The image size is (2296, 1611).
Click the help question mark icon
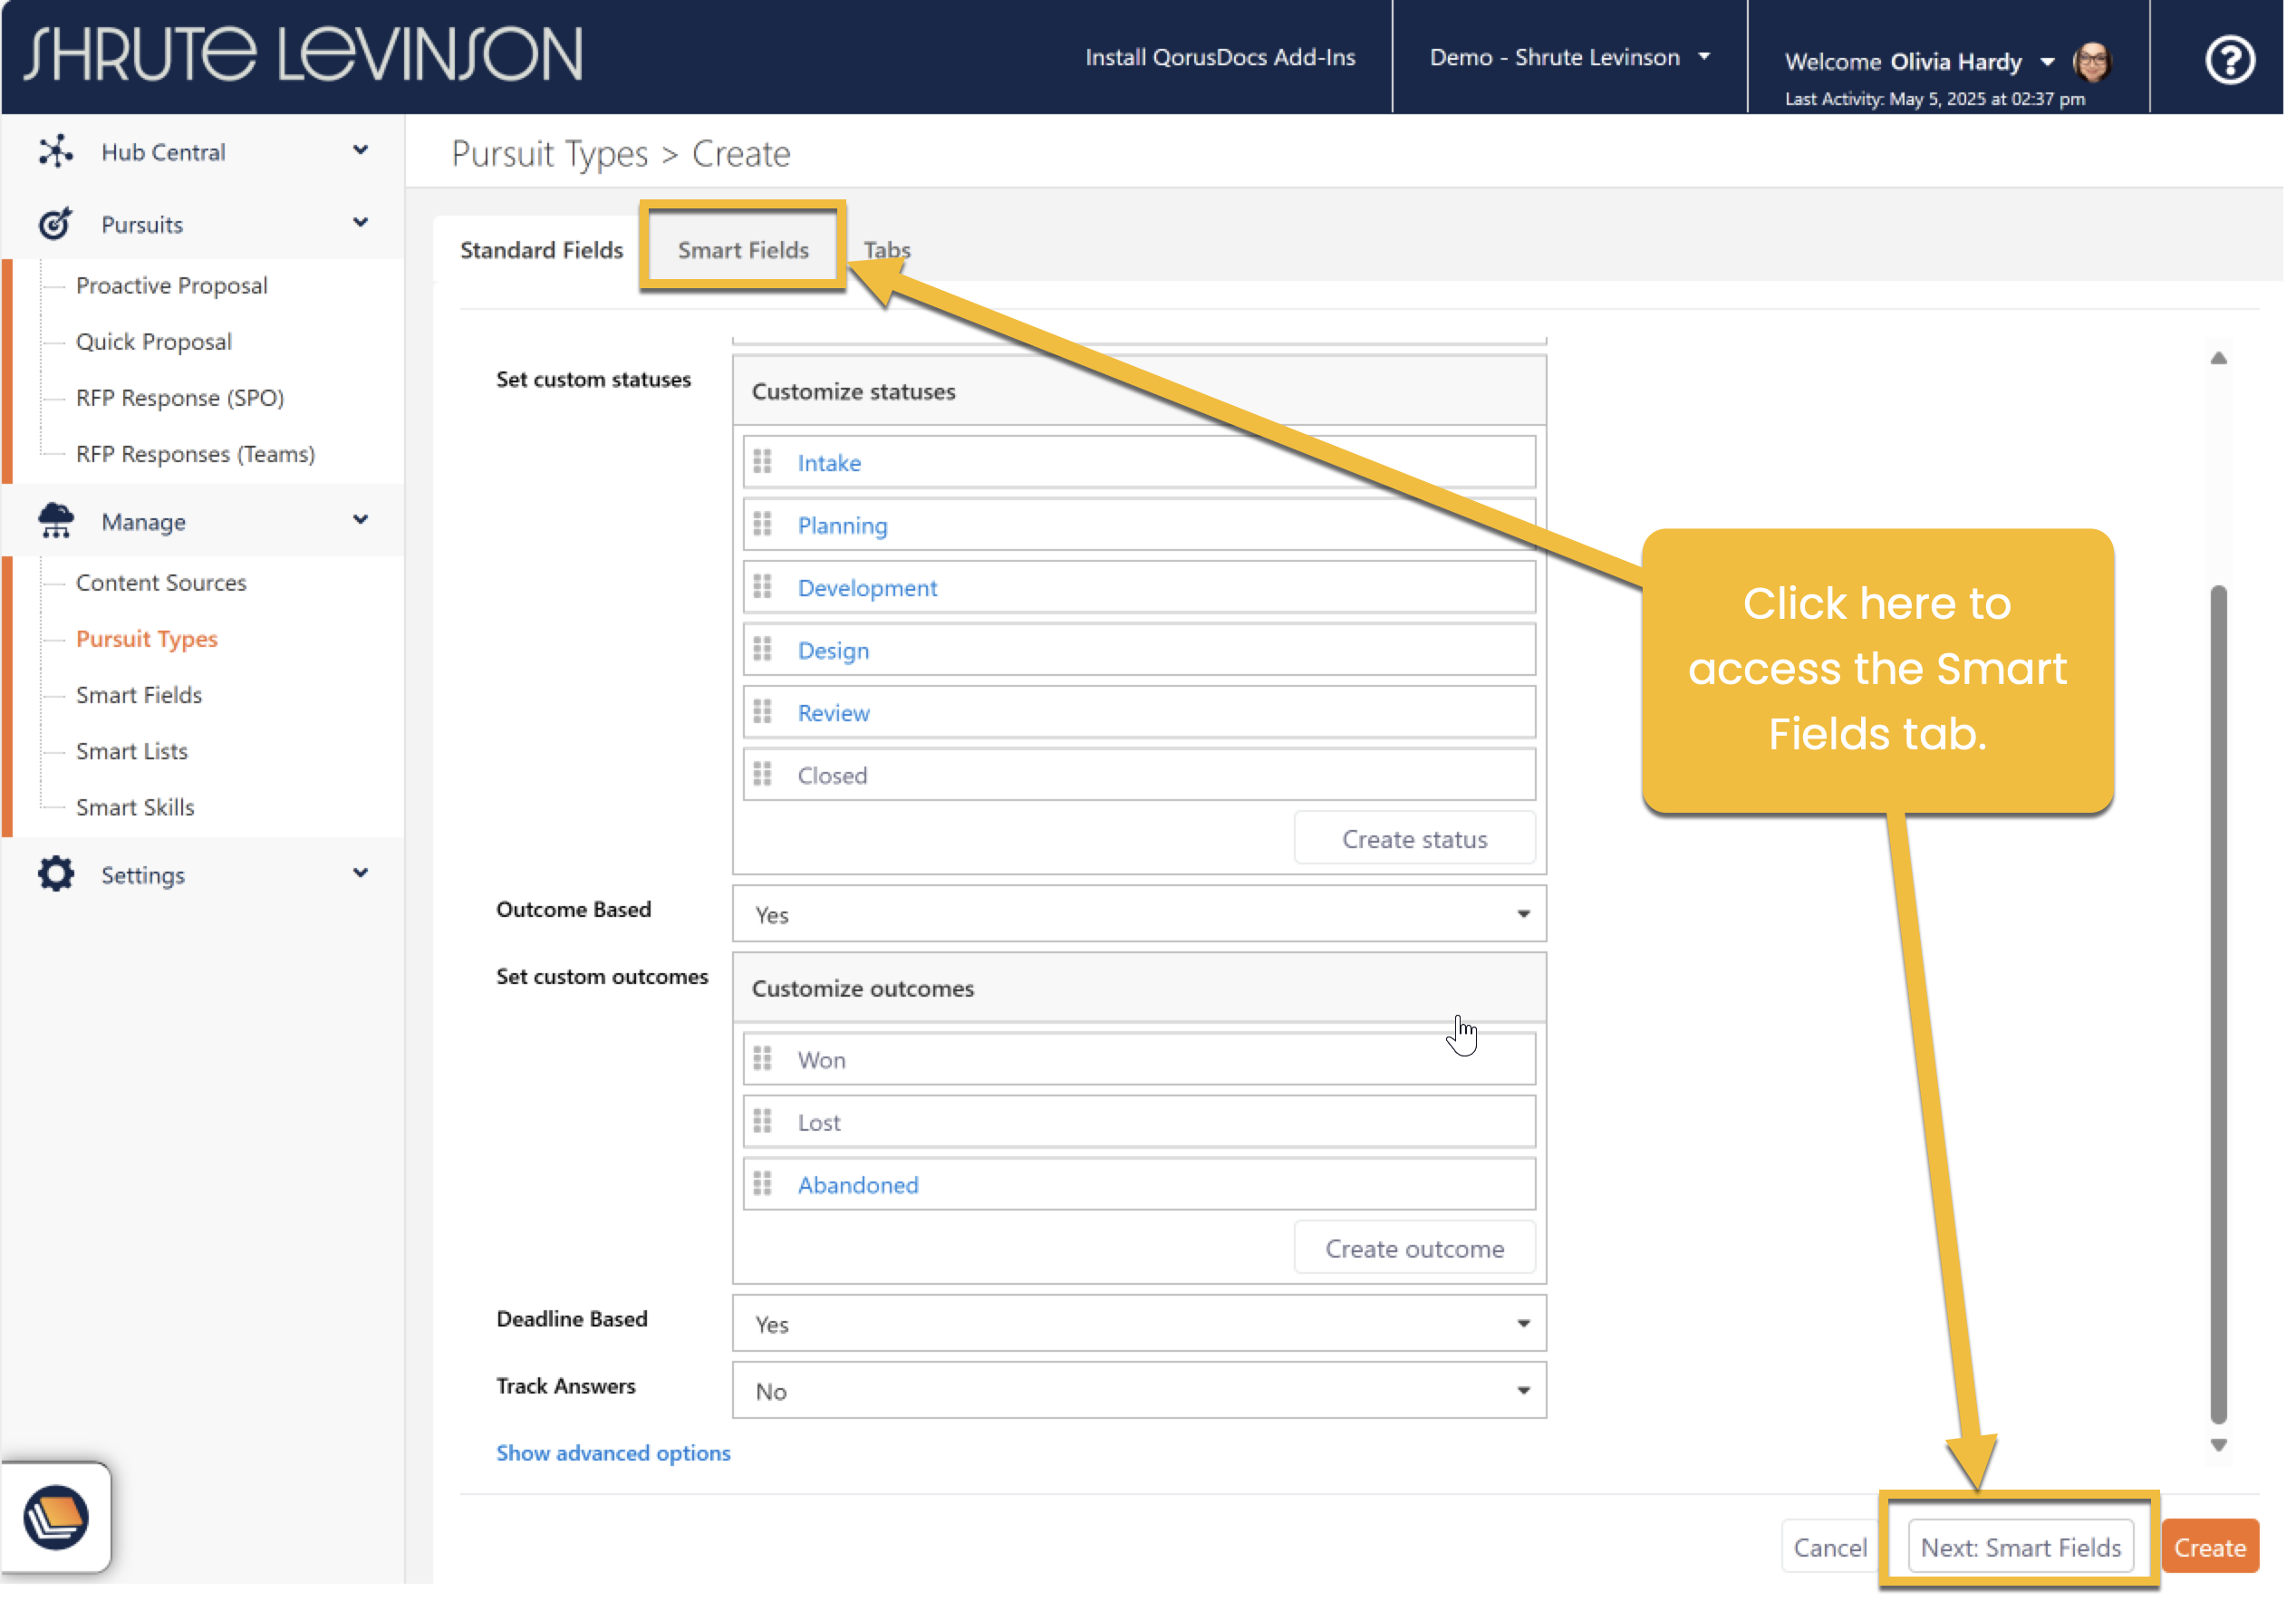point(2229,60)
